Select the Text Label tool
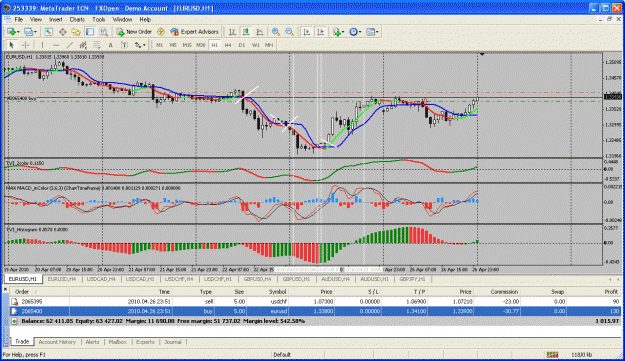 coord(124,45)
